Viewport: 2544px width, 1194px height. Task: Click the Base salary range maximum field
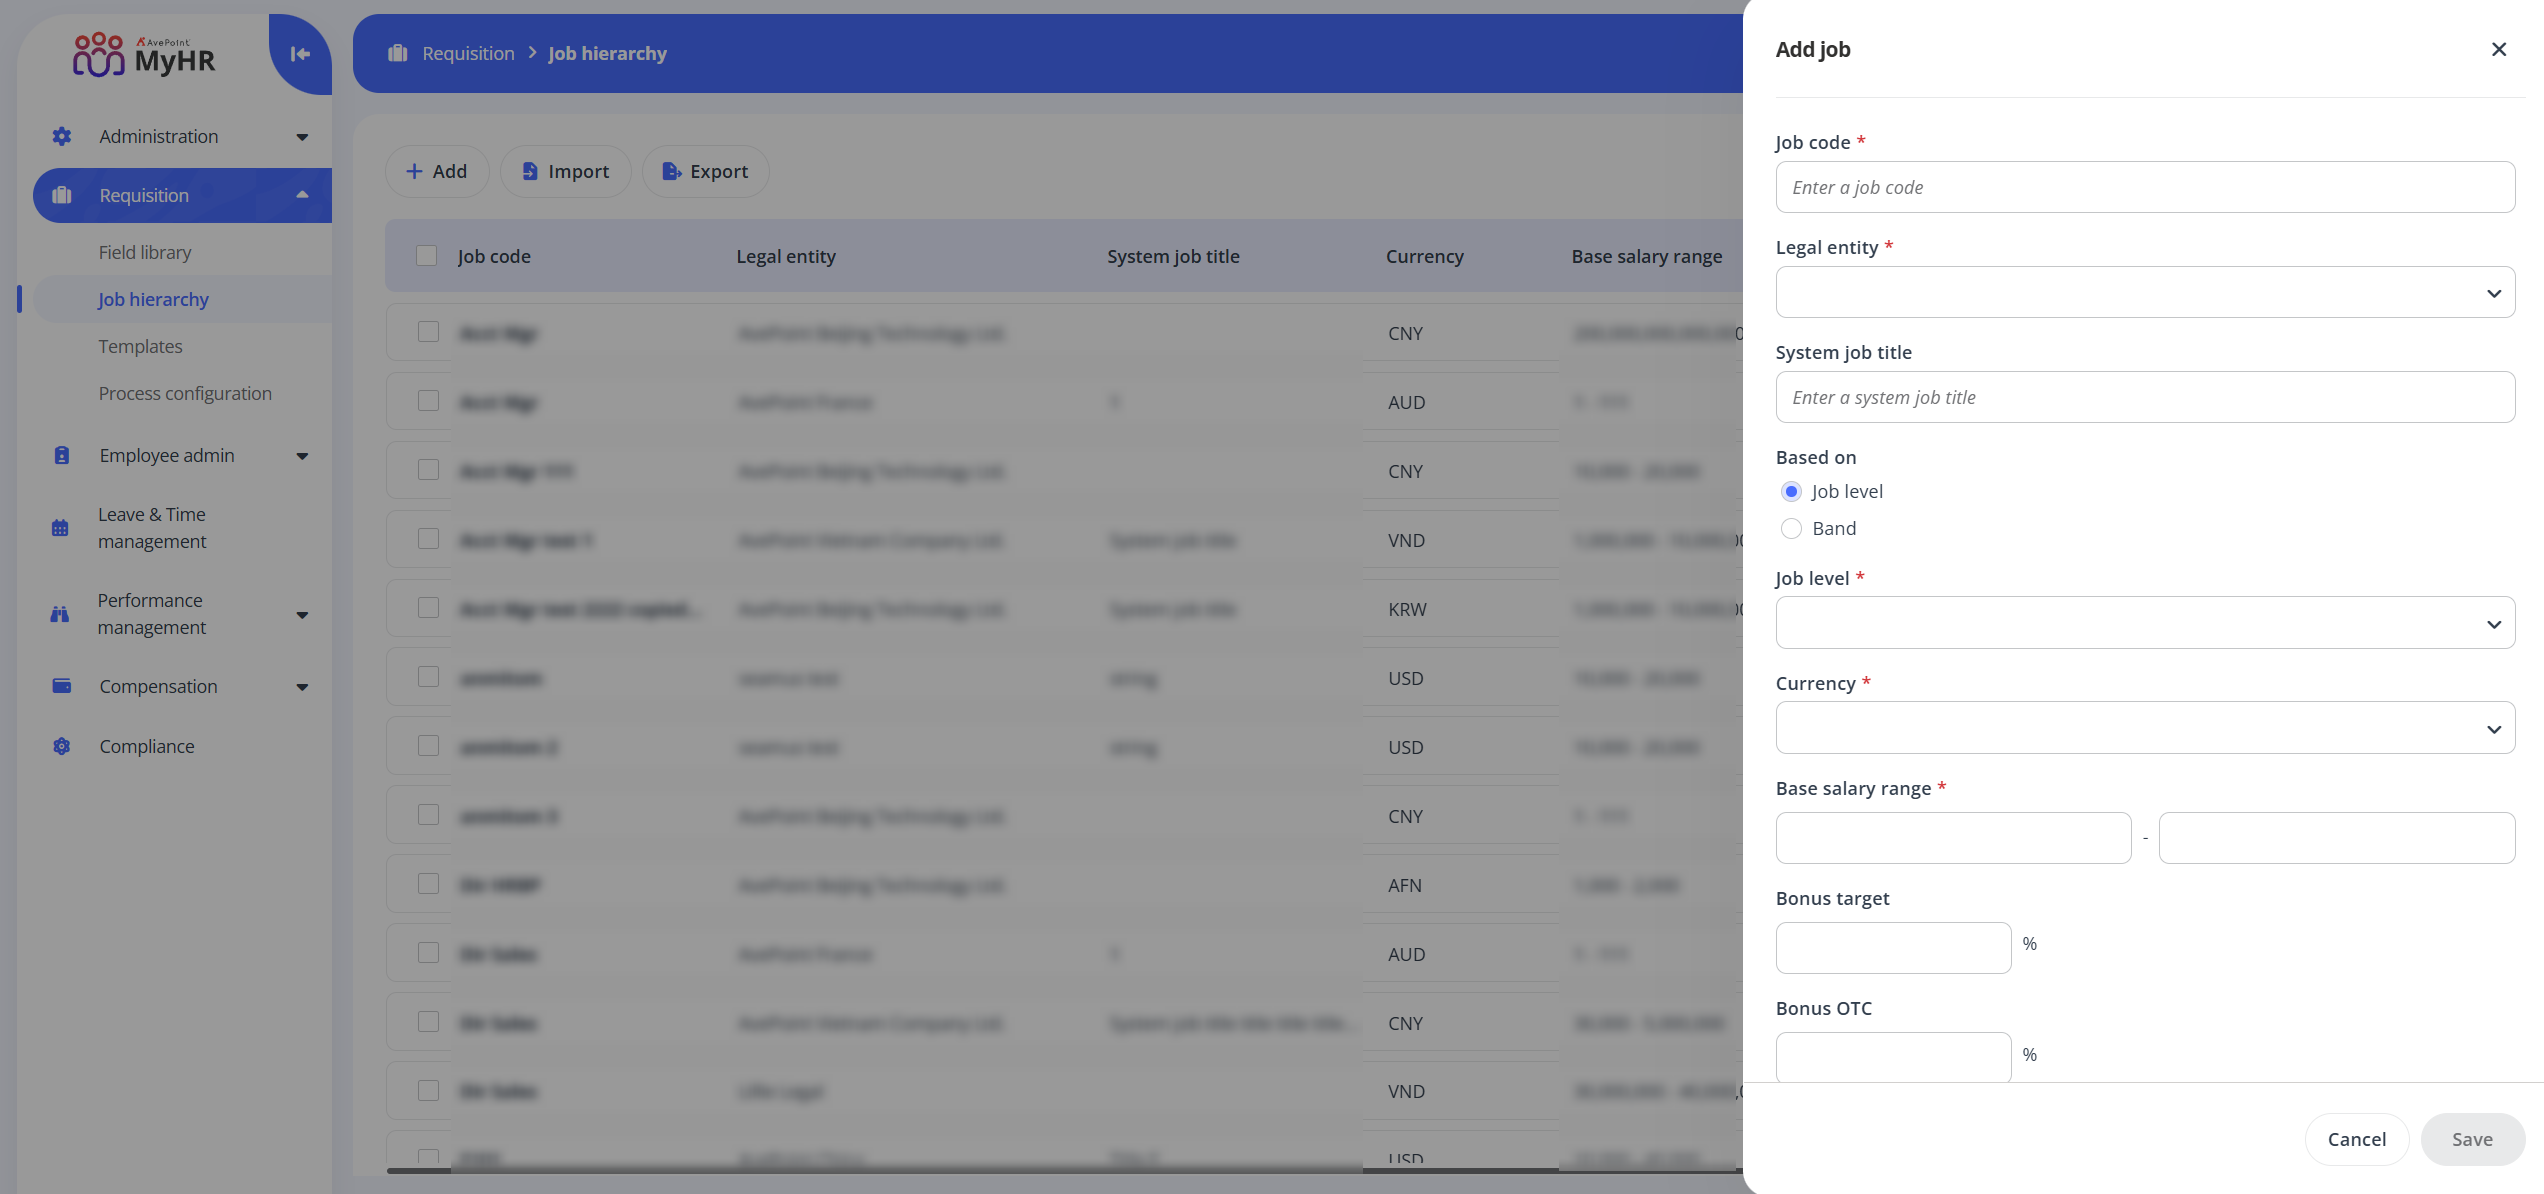tap(2337, 838)
